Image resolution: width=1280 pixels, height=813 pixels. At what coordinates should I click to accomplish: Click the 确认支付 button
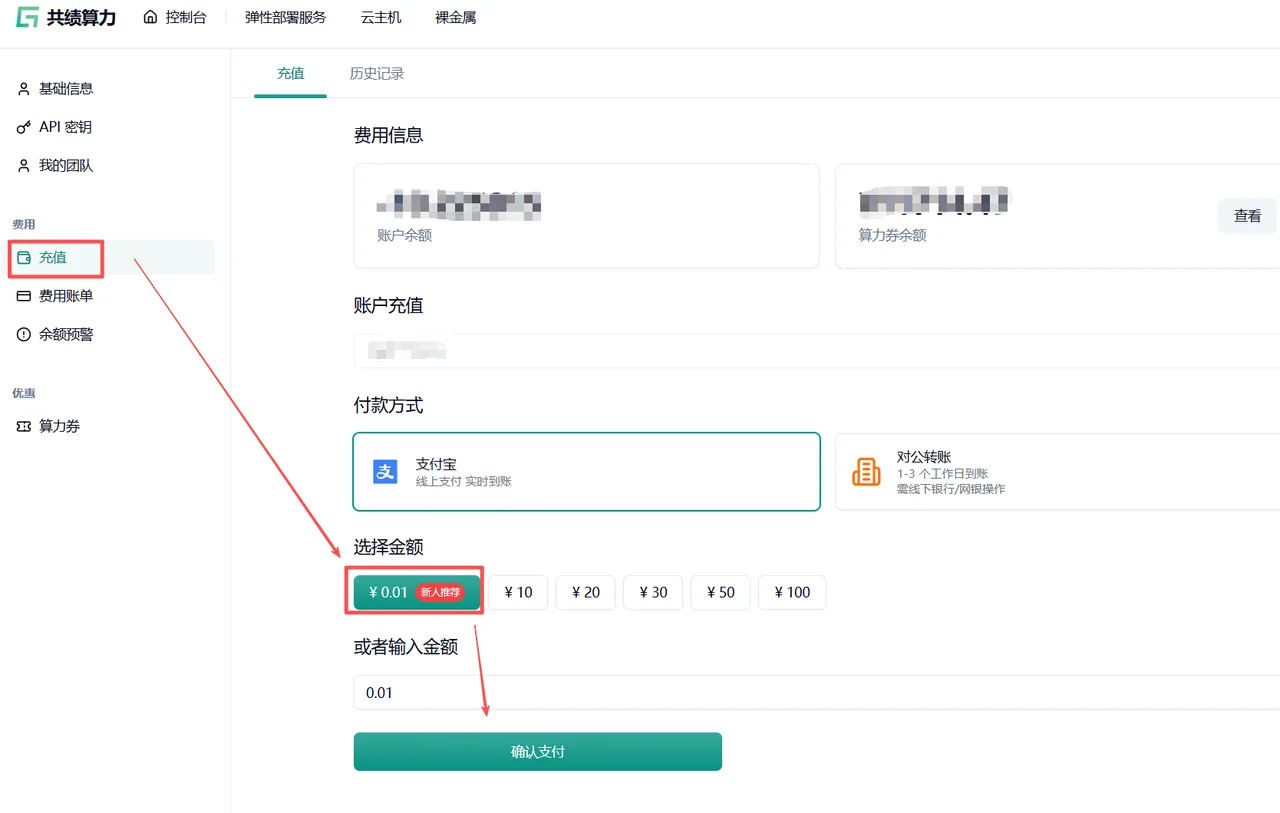538,752
